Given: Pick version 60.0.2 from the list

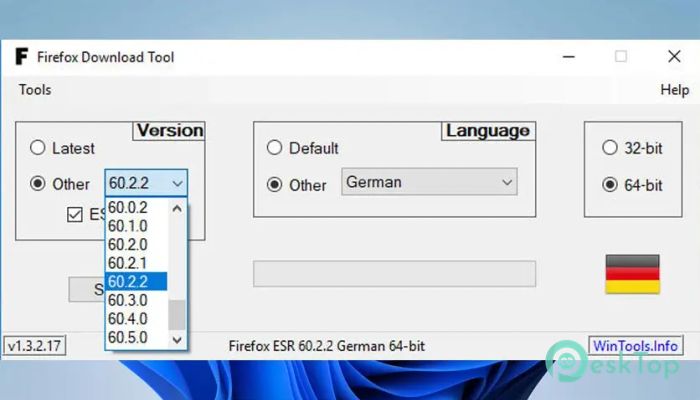Looking at the screenshot, I should pos(137,208).
